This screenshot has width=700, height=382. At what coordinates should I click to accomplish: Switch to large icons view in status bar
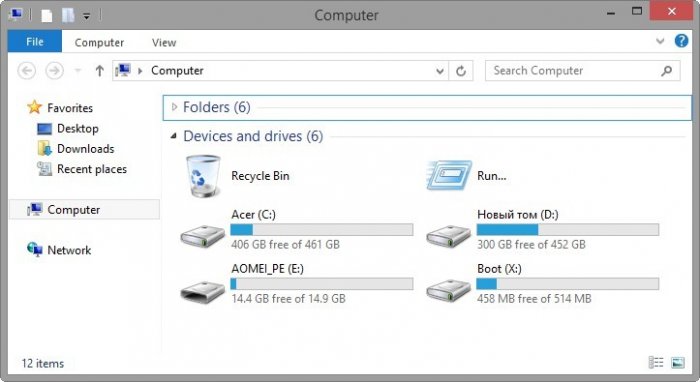click(x=678, y=362)
